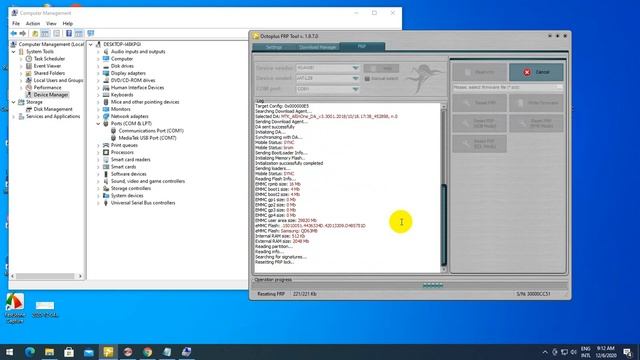The image size is (640, 360).
Task: Click the ENG INTL language indicator
Action: pos(586,352)
